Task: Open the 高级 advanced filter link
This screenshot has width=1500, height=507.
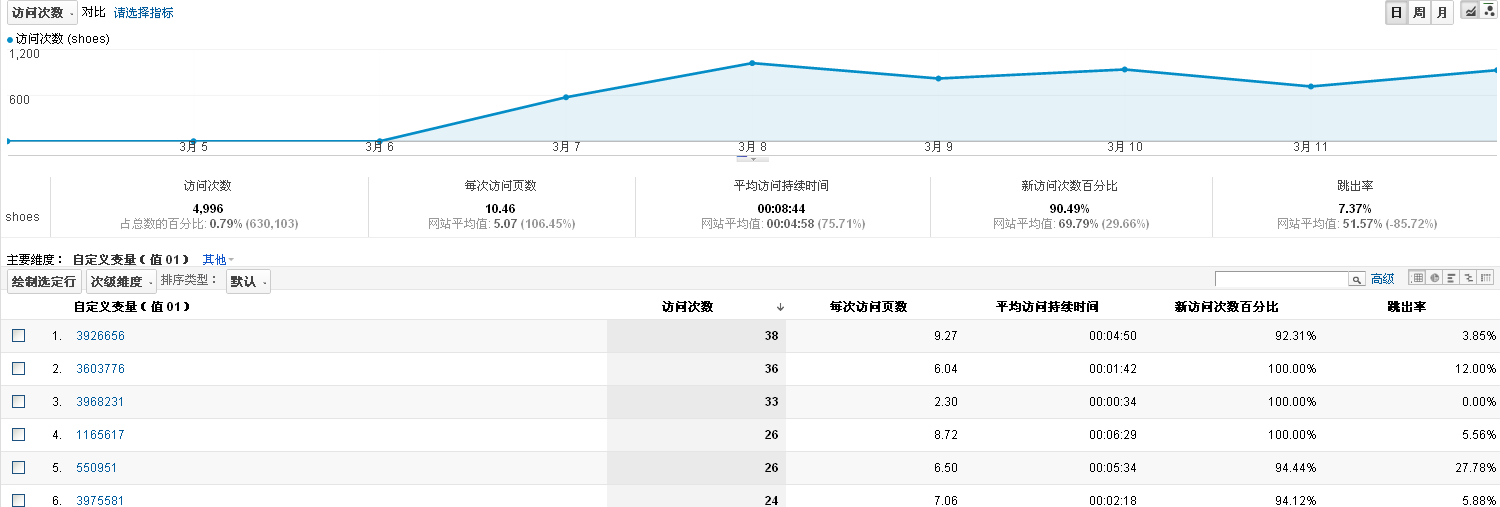Action: [1382, 279]
